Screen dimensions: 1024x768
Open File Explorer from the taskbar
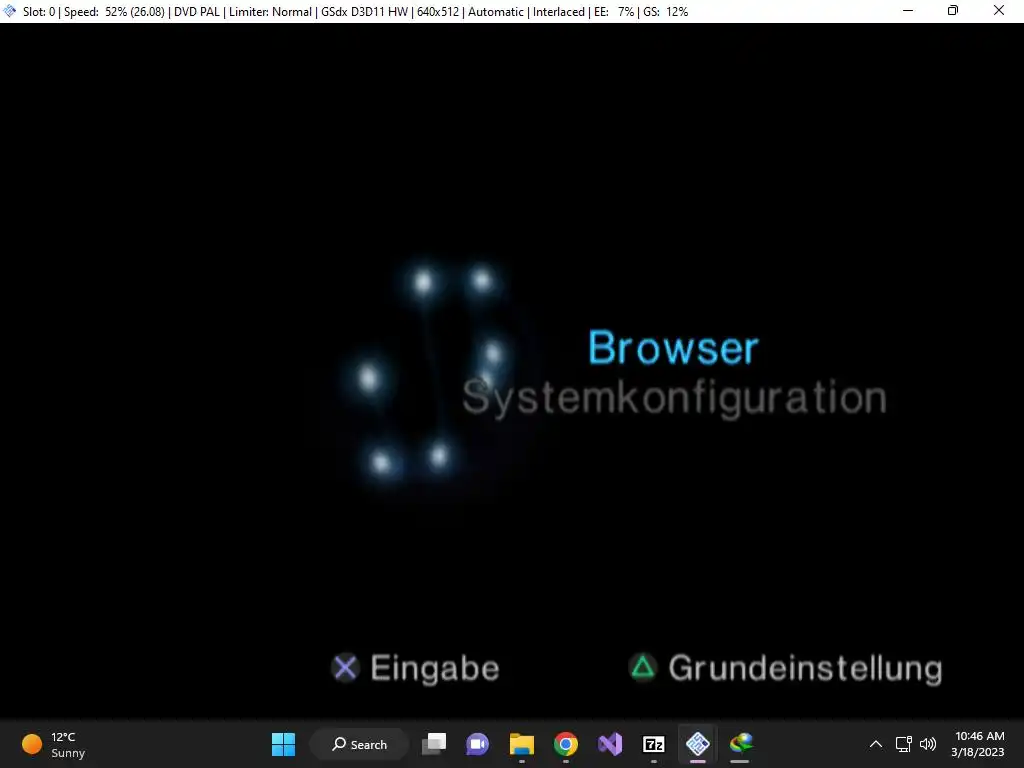tap(522, 744)
